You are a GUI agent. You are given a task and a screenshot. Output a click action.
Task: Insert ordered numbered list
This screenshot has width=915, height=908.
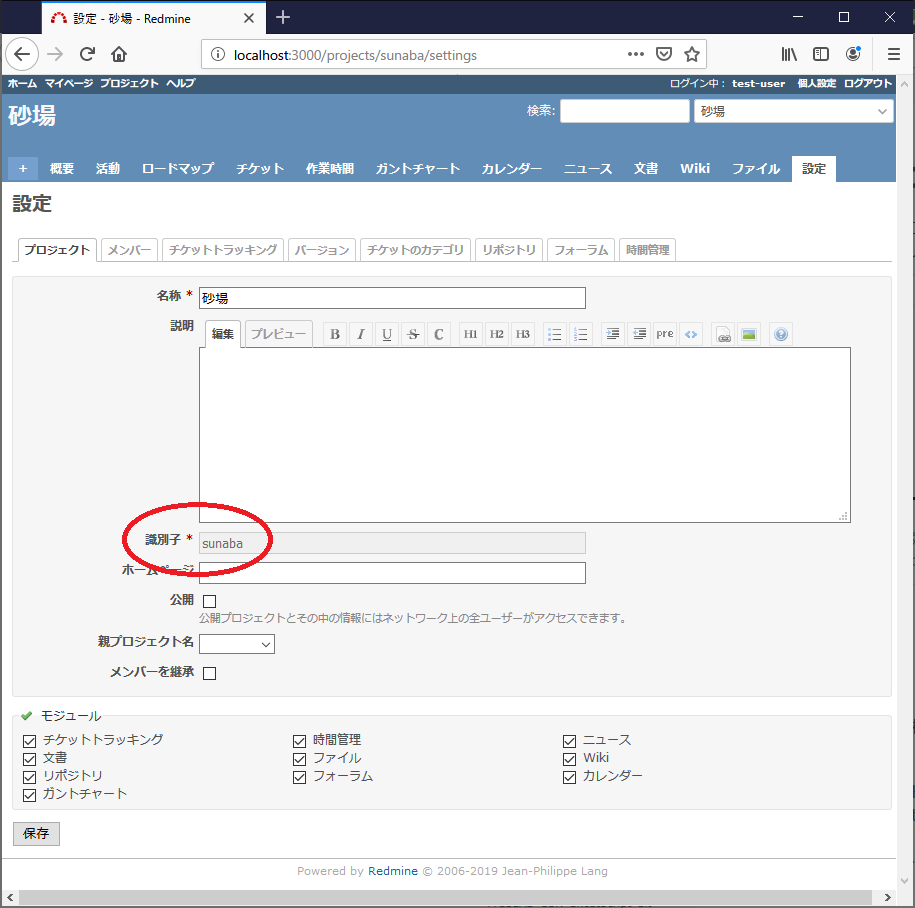click(x=581, y=334)
